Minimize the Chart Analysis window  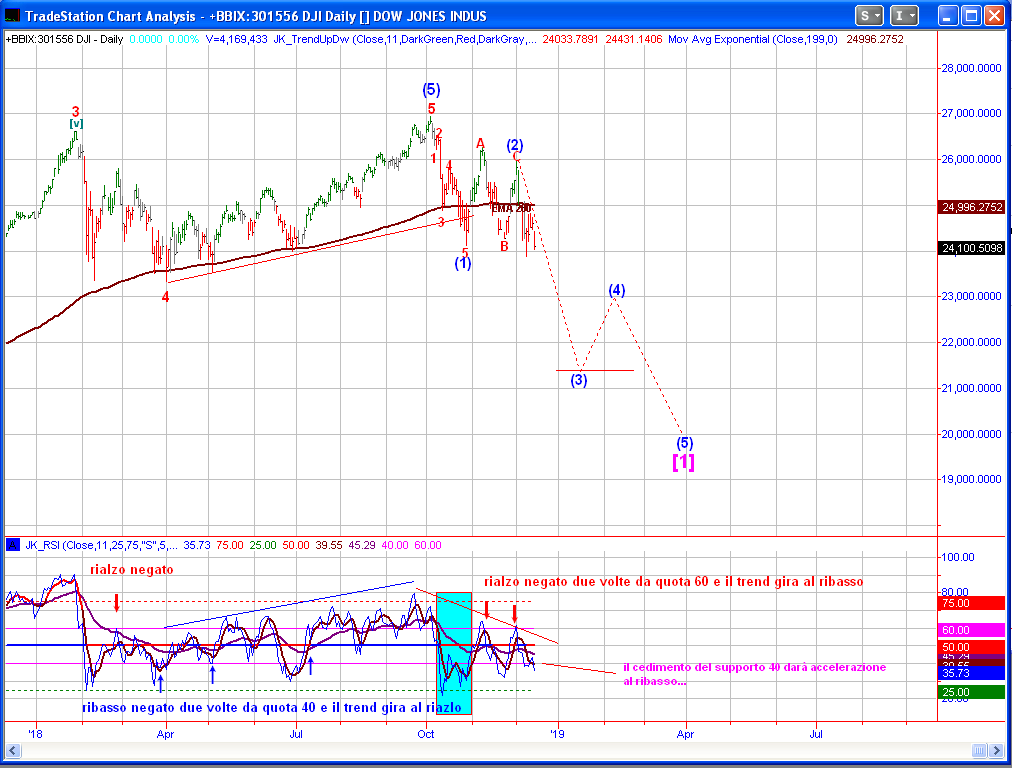(947, 15)
